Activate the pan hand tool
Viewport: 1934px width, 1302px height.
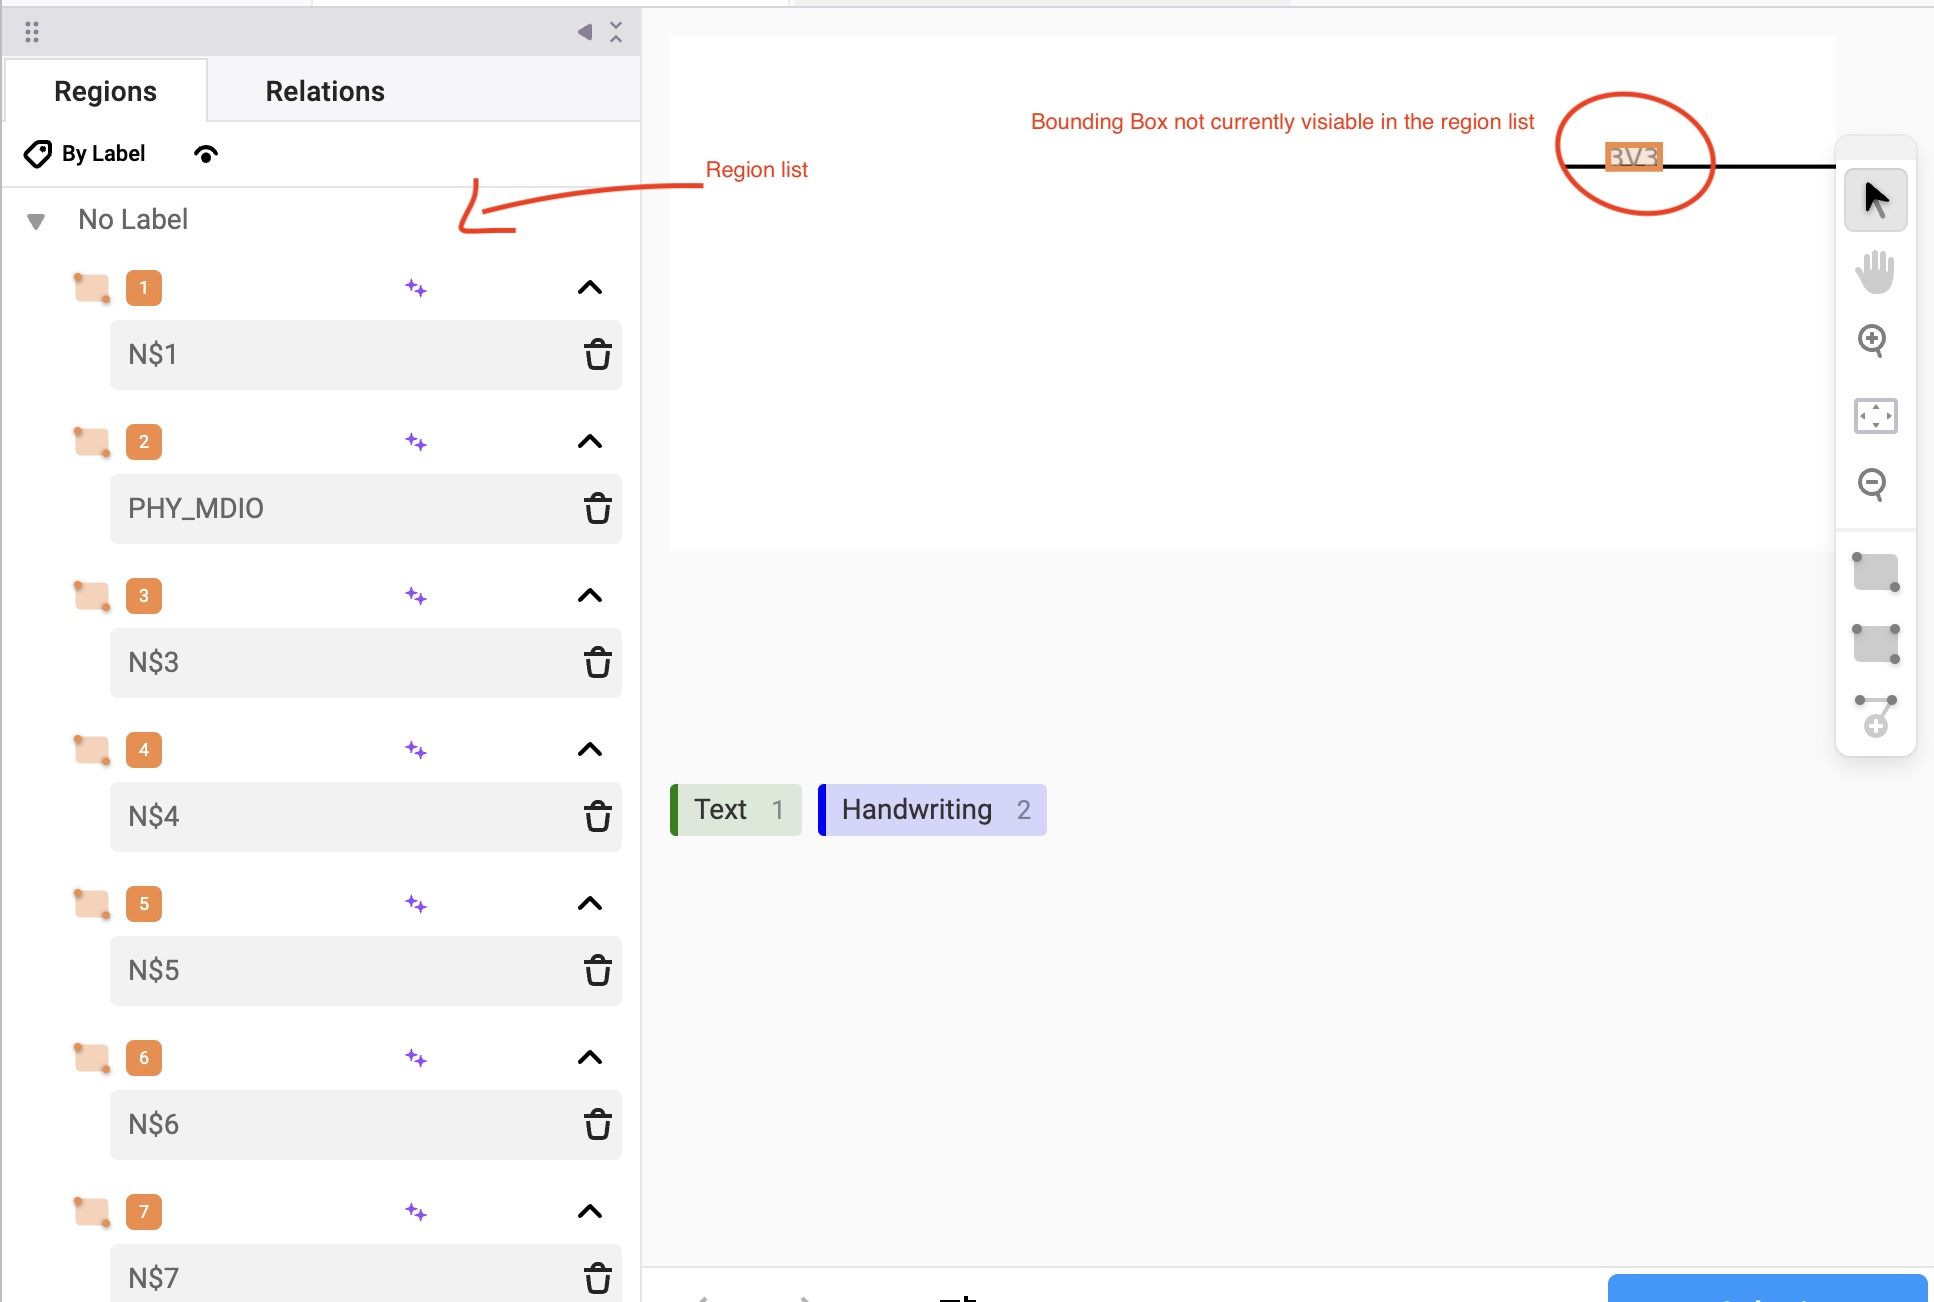coord(1875,271)
